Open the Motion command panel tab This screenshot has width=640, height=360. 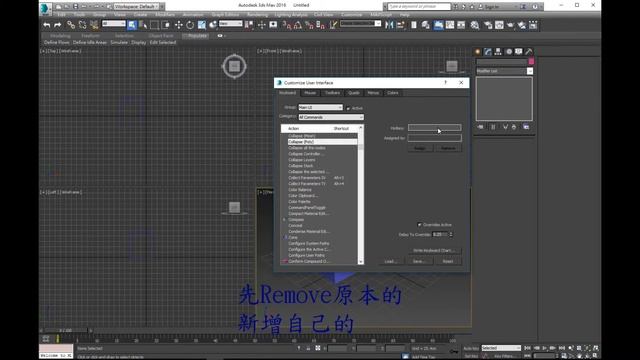click(x=509, y=51)
